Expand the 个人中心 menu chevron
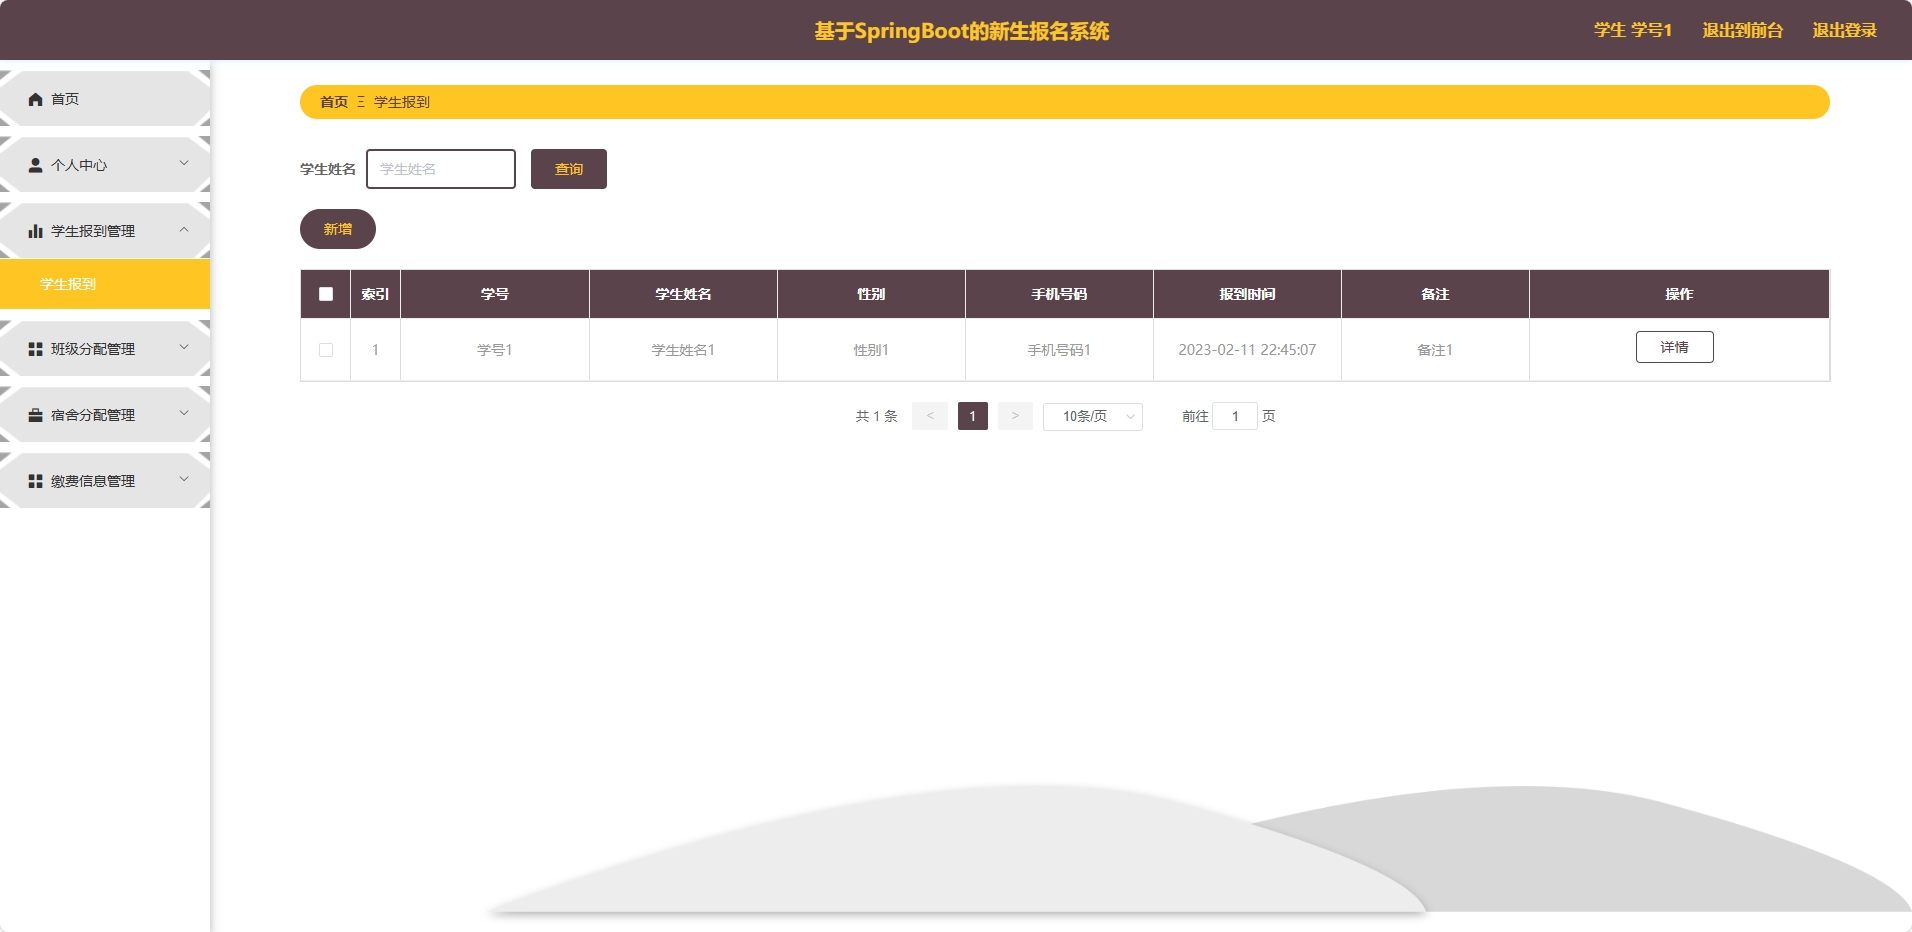 [x=184, y=163]
